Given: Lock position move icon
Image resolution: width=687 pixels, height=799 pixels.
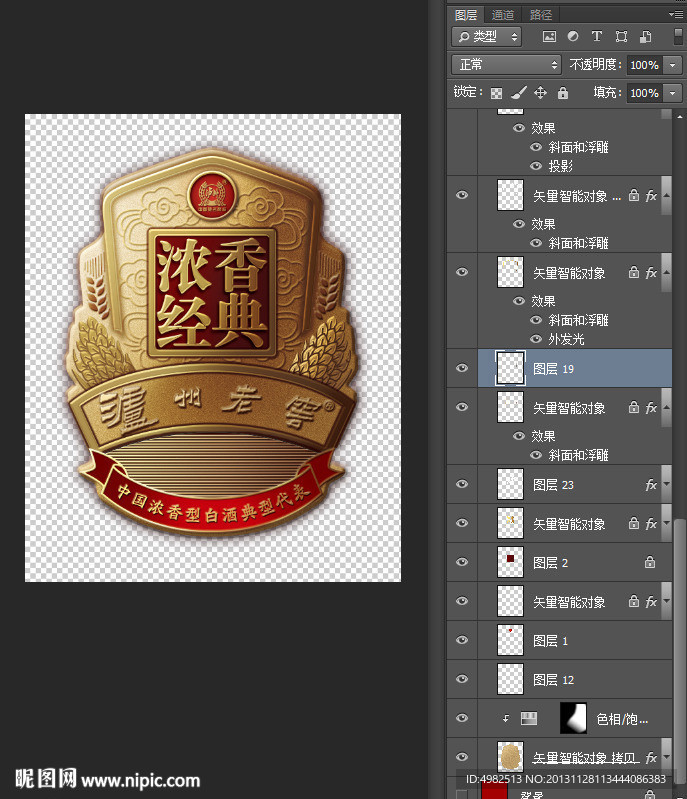Looking at the screenshot, I should (540, 93).
